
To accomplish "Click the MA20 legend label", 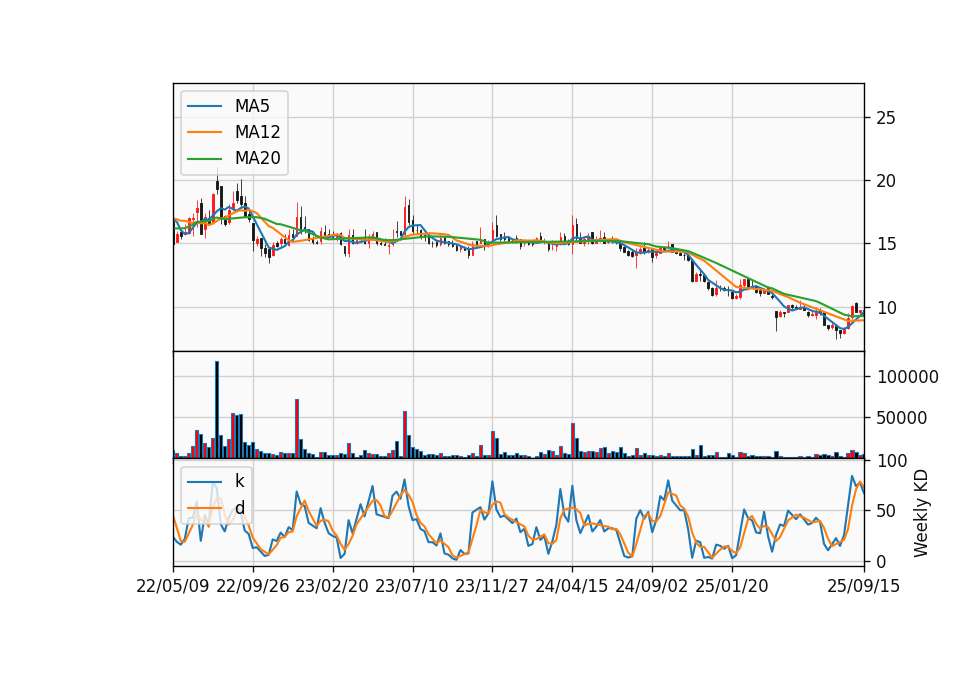I will pos(257,158).
